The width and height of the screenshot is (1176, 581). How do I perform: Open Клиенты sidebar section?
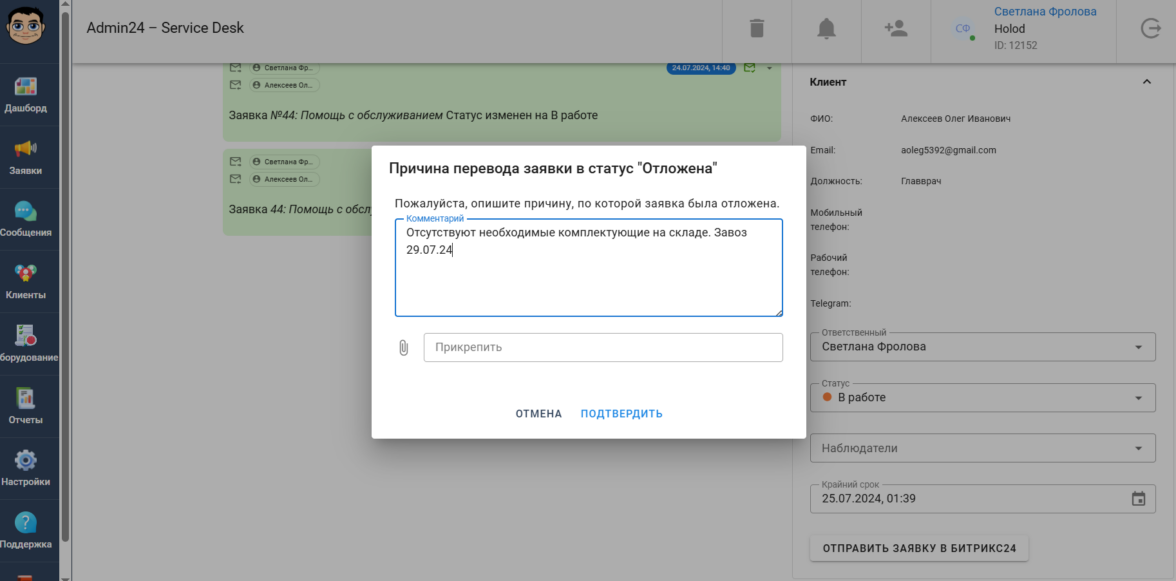tap(26, 282)
